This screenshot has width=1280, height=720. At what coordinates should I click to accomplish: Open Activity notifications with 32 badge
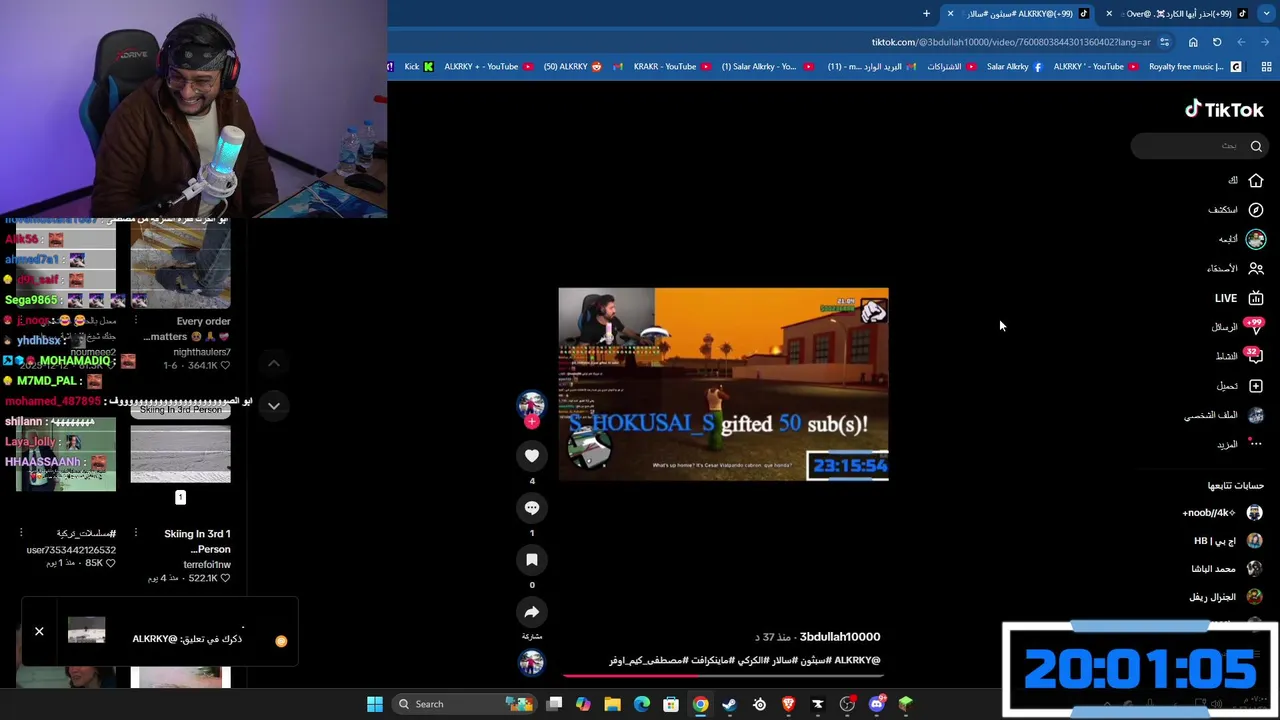click(1255, 356)
